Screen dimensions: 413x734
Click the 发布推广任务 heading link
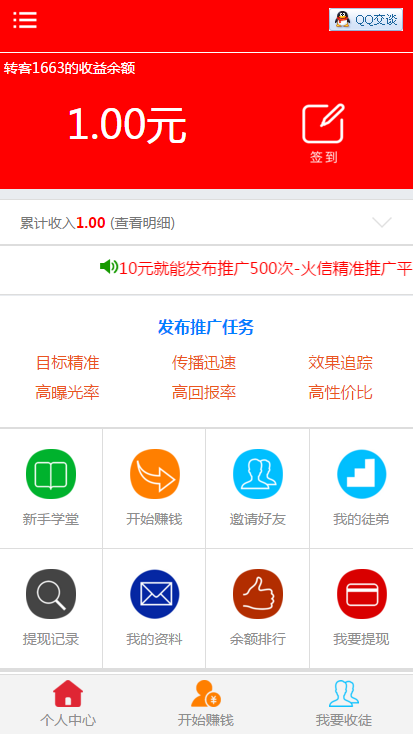206,327
